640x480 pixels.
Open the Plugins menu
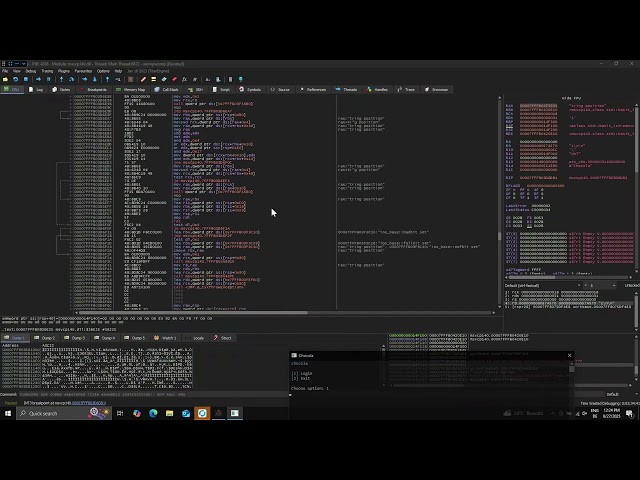click(64, 71)
